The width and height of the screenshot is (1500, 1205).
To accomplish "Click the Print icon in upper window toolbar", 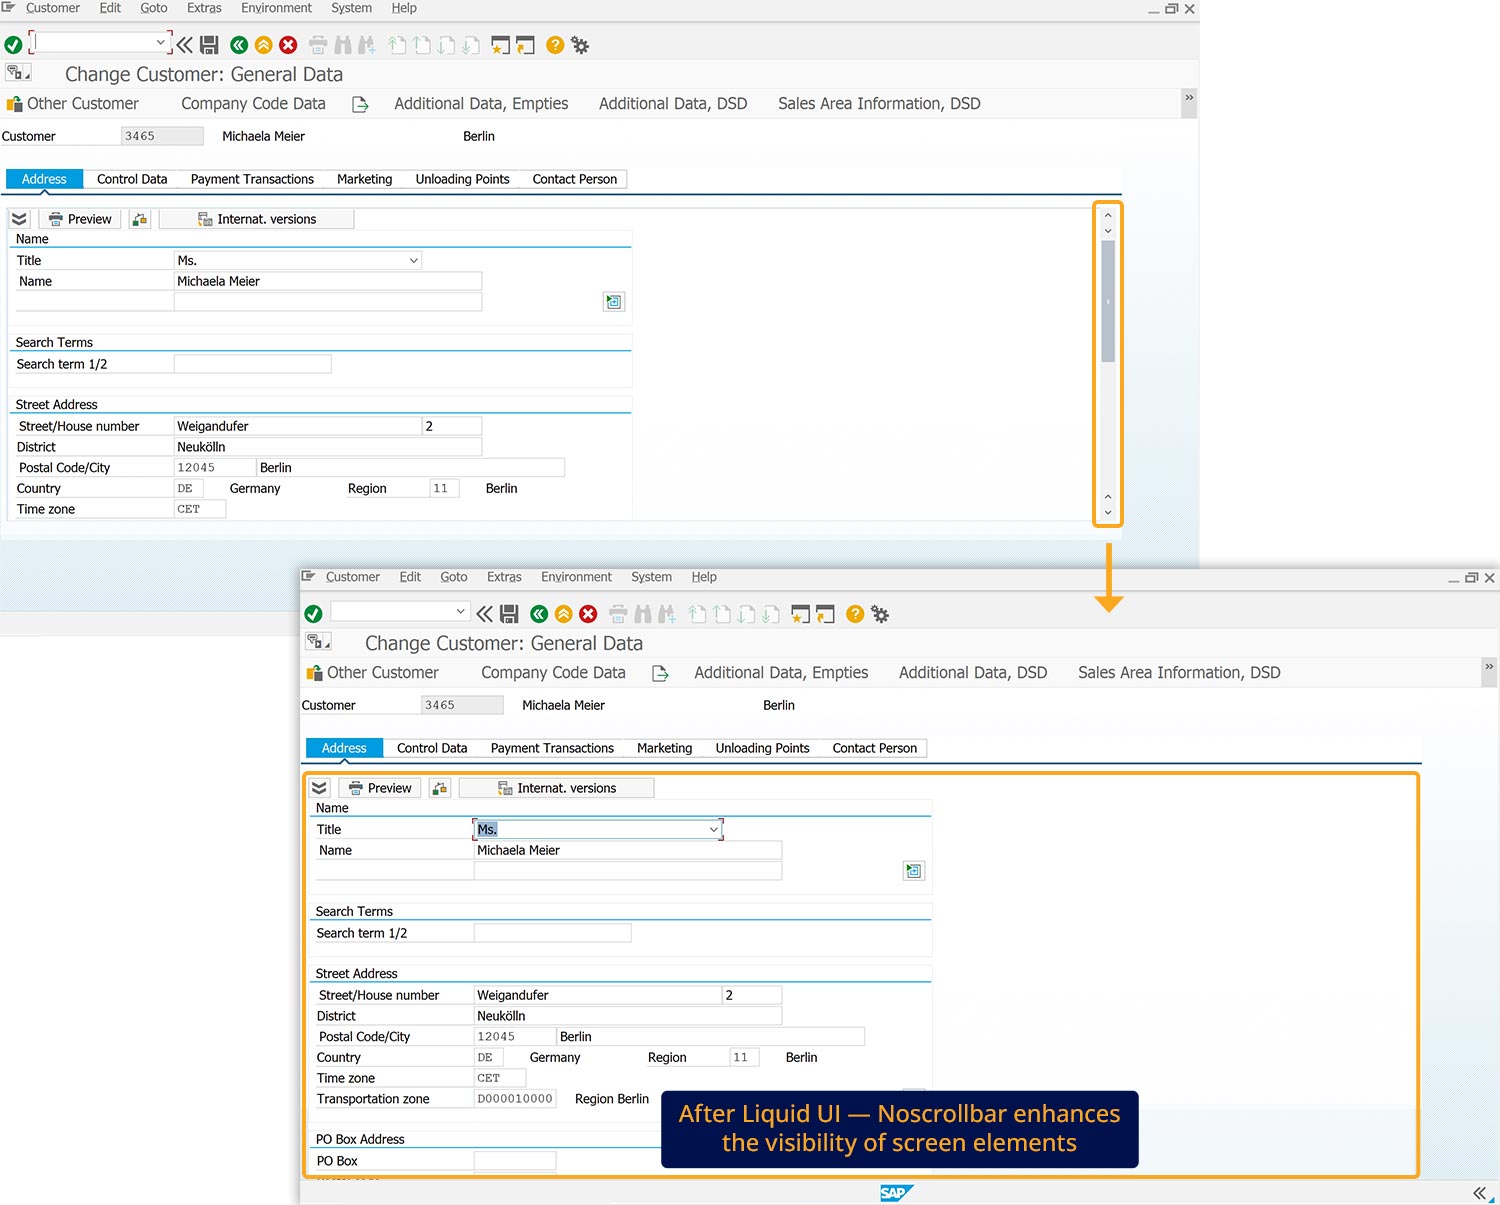I will click(x=318, y=45).
